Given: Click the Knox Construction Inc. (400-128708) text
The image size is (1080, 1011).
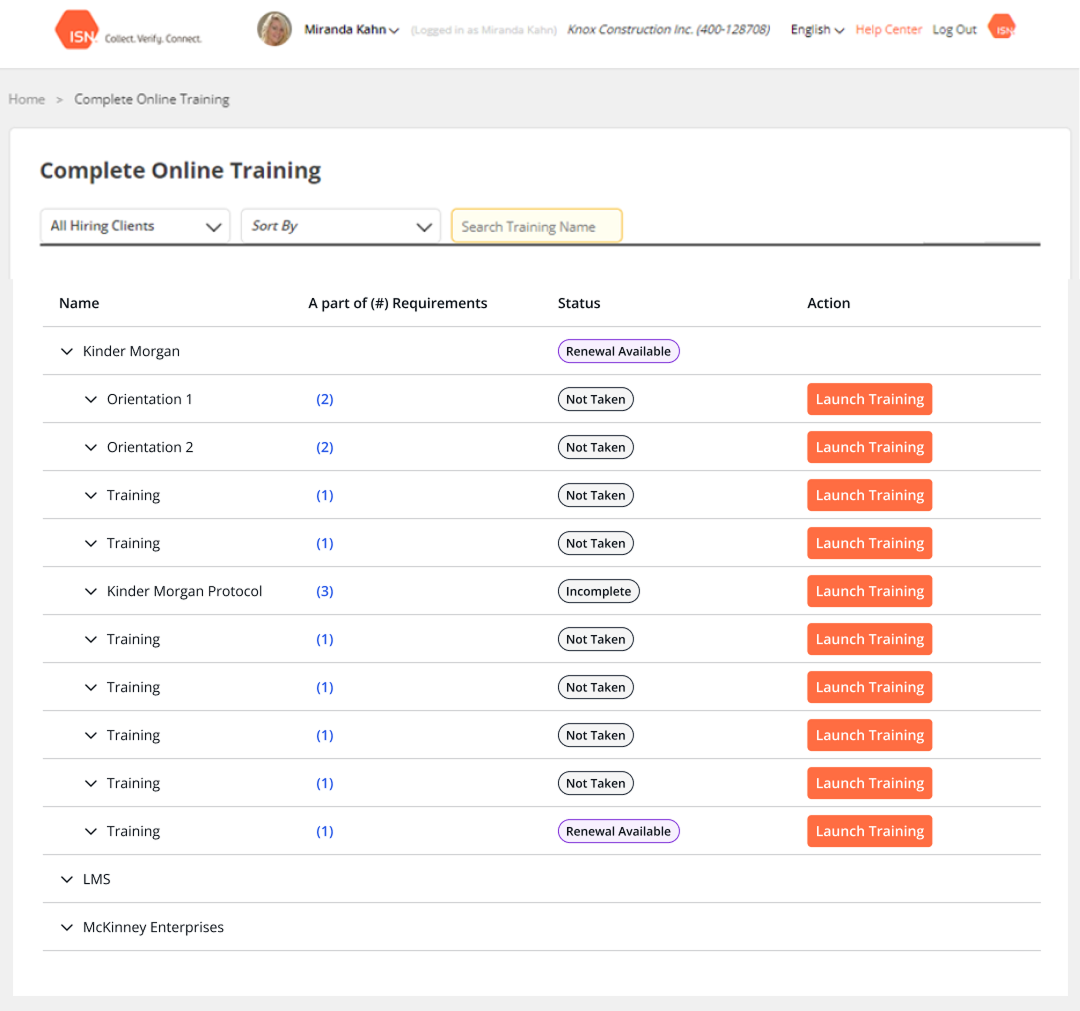Looking at the screenshot, I should [x=668, y=30].
